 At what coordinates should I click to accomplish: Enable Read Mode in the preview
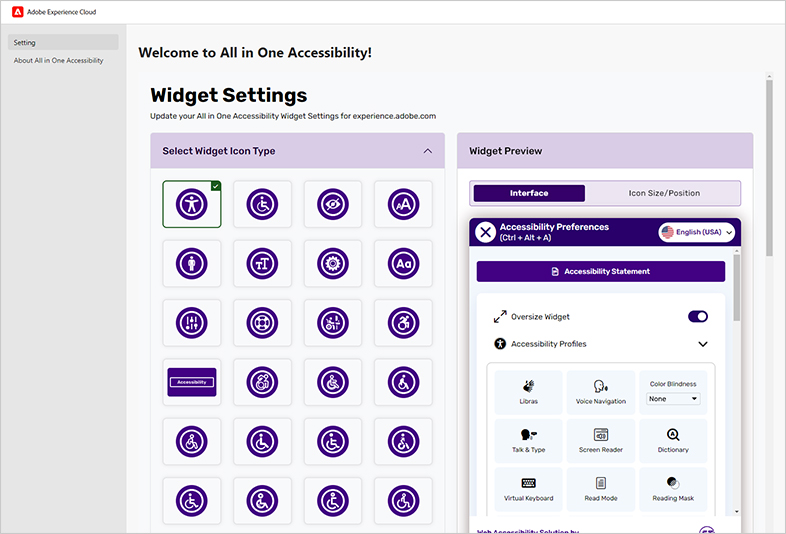[601, 489]
